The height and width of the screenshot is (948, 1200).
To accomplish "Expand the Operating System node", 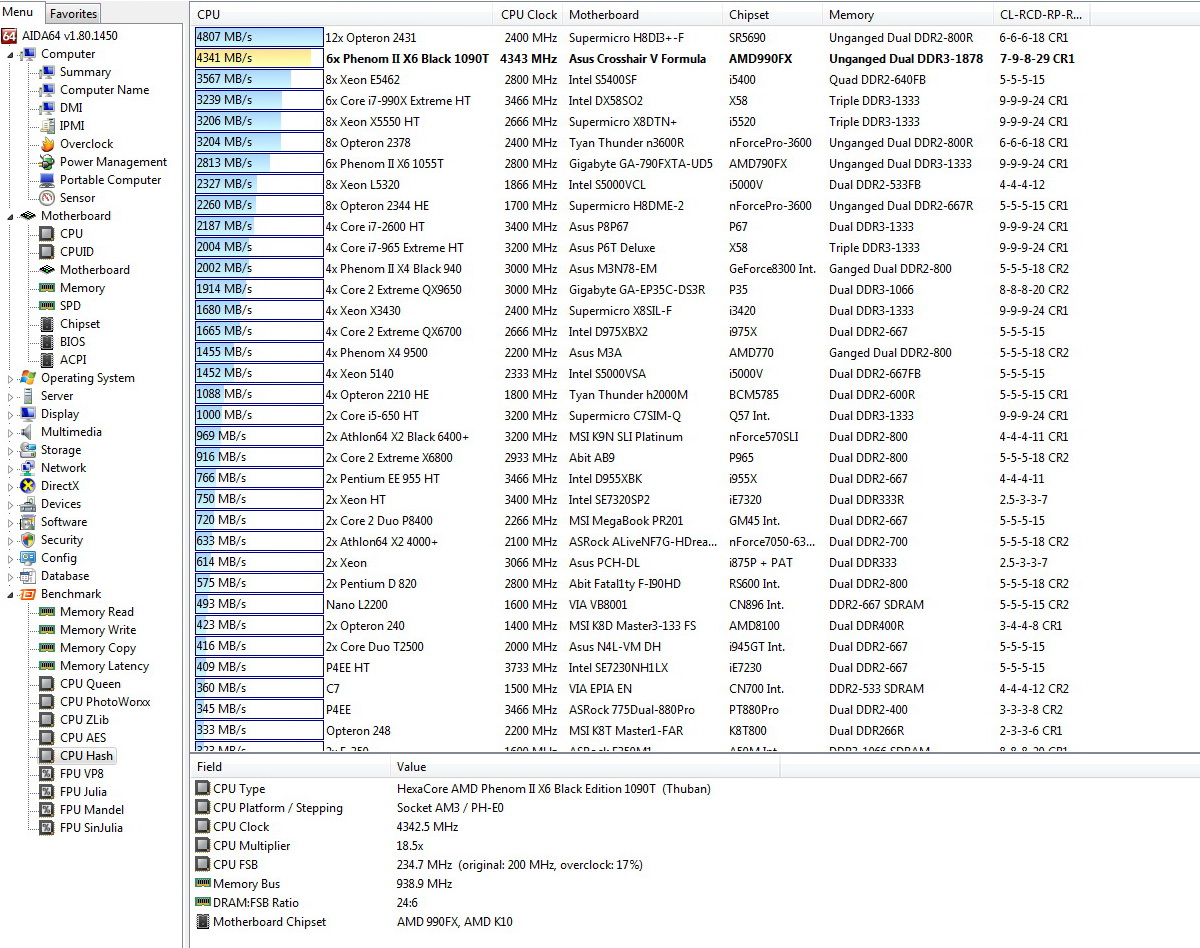I will tap(12, 379).
